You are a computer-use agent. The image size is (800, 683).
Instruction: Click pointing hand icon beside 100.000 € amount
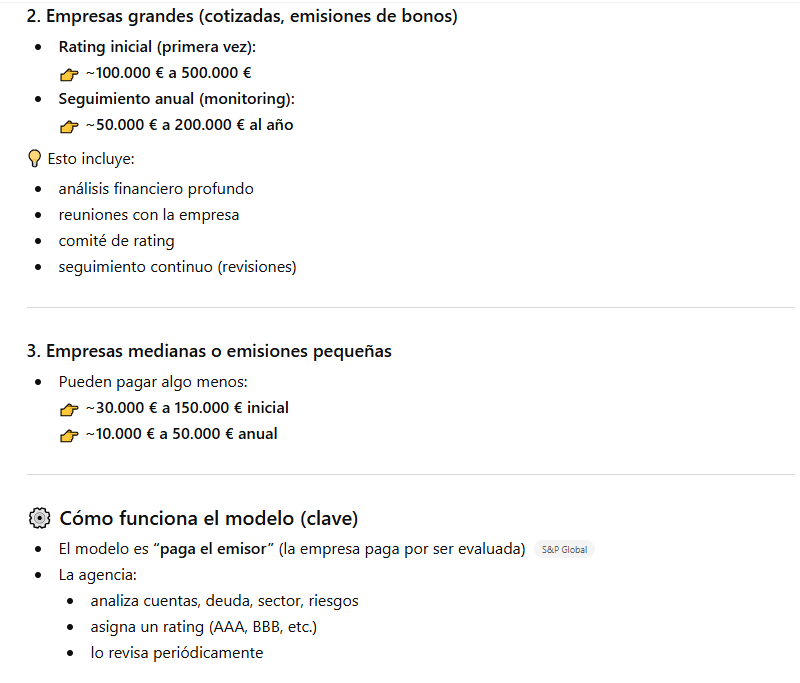click(68, 74)
